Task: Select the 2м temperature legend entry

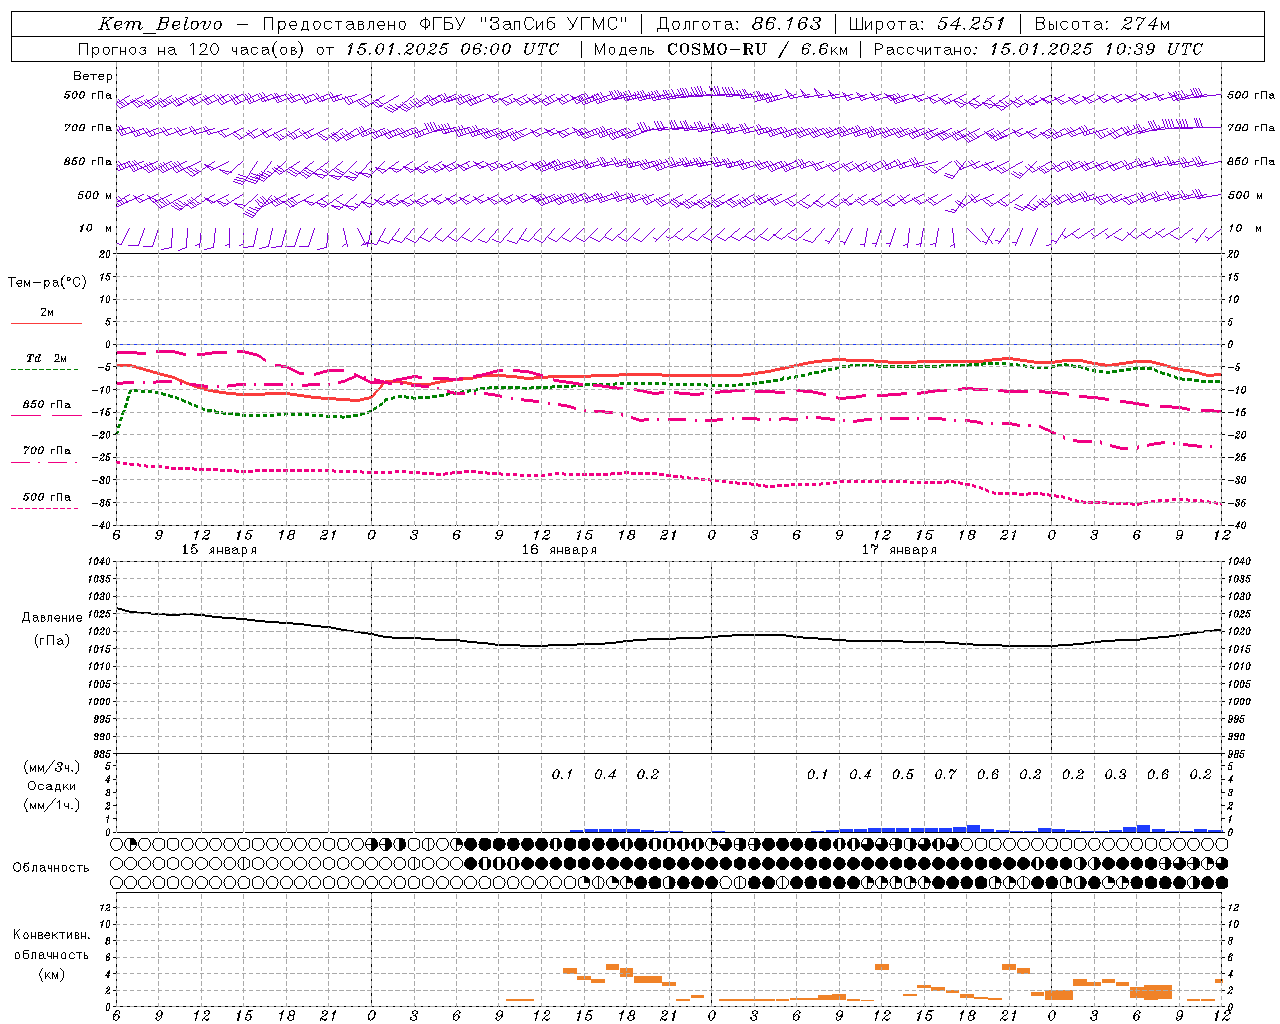Action: (x=47, y=313)
